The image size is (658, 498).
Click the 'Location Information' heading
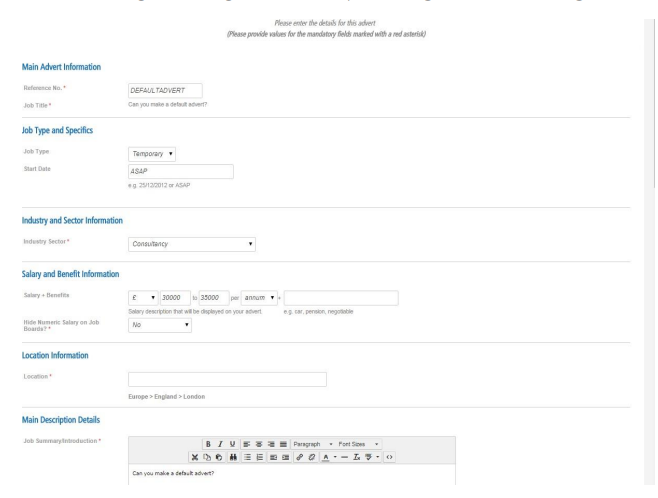(55, 355)
